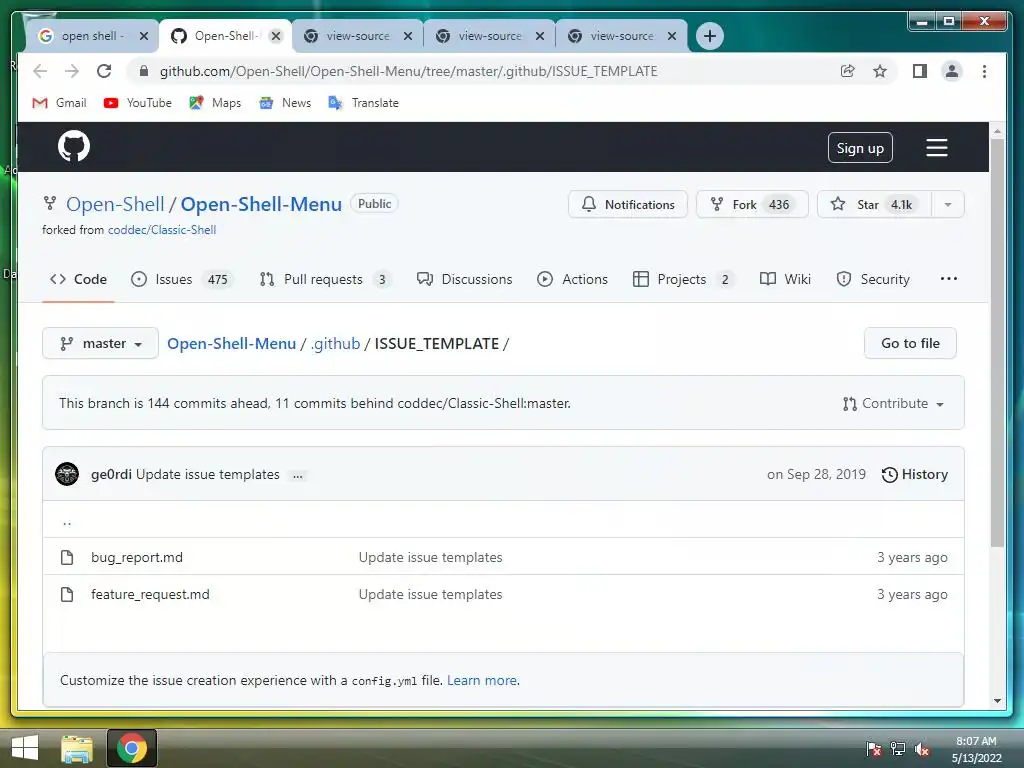Go to parent directory (..)

(67, 521)
